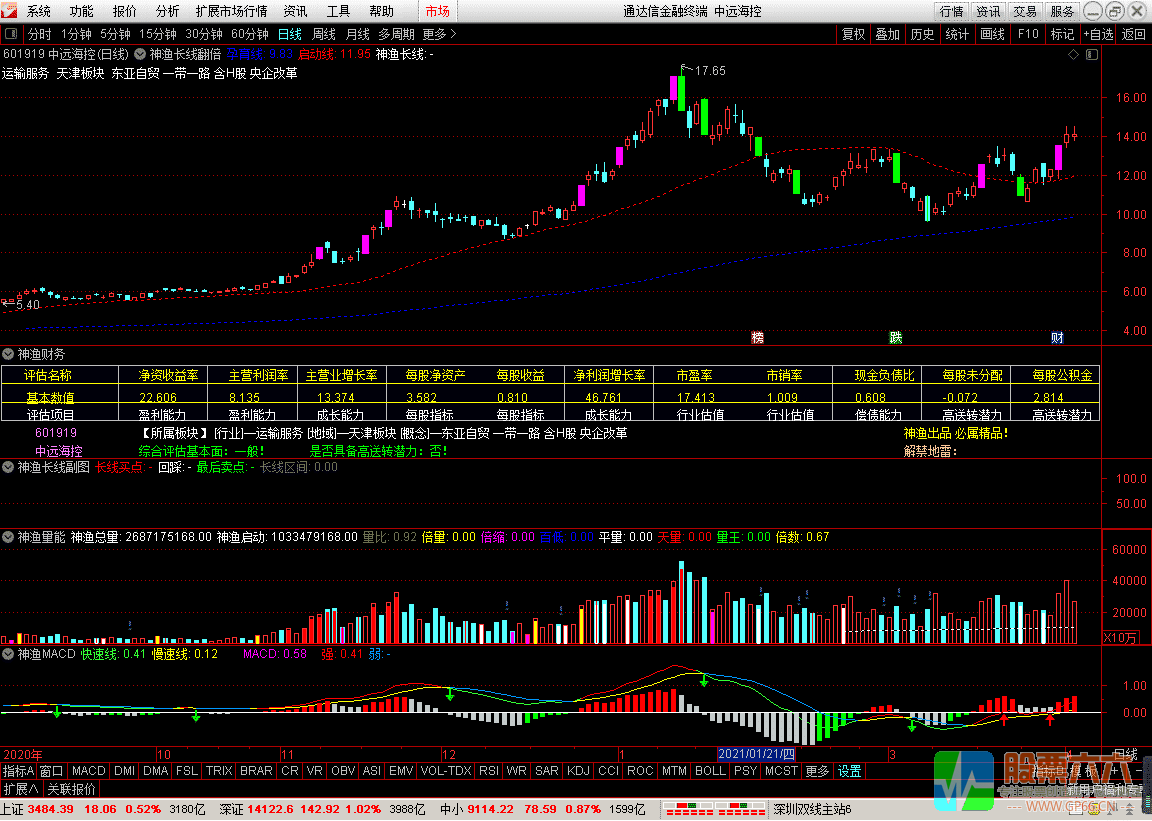Expand the 神渔财务 panel menu
The image size is (1152, 821).
8,354
